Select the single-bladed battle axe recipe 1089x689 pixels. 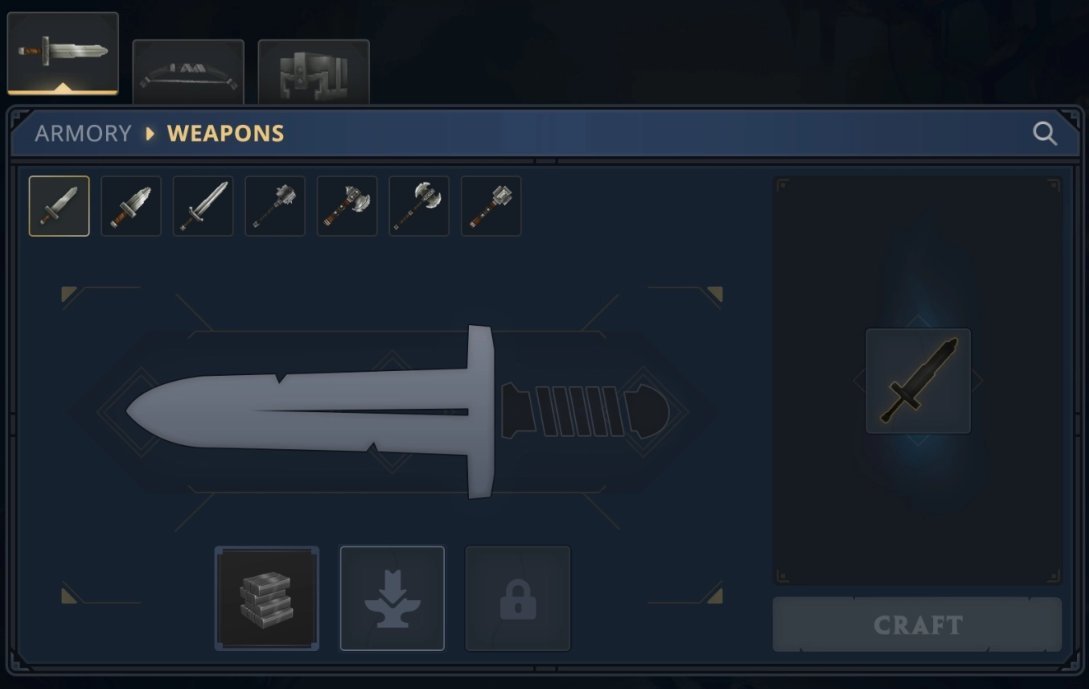tap(347, 206)
